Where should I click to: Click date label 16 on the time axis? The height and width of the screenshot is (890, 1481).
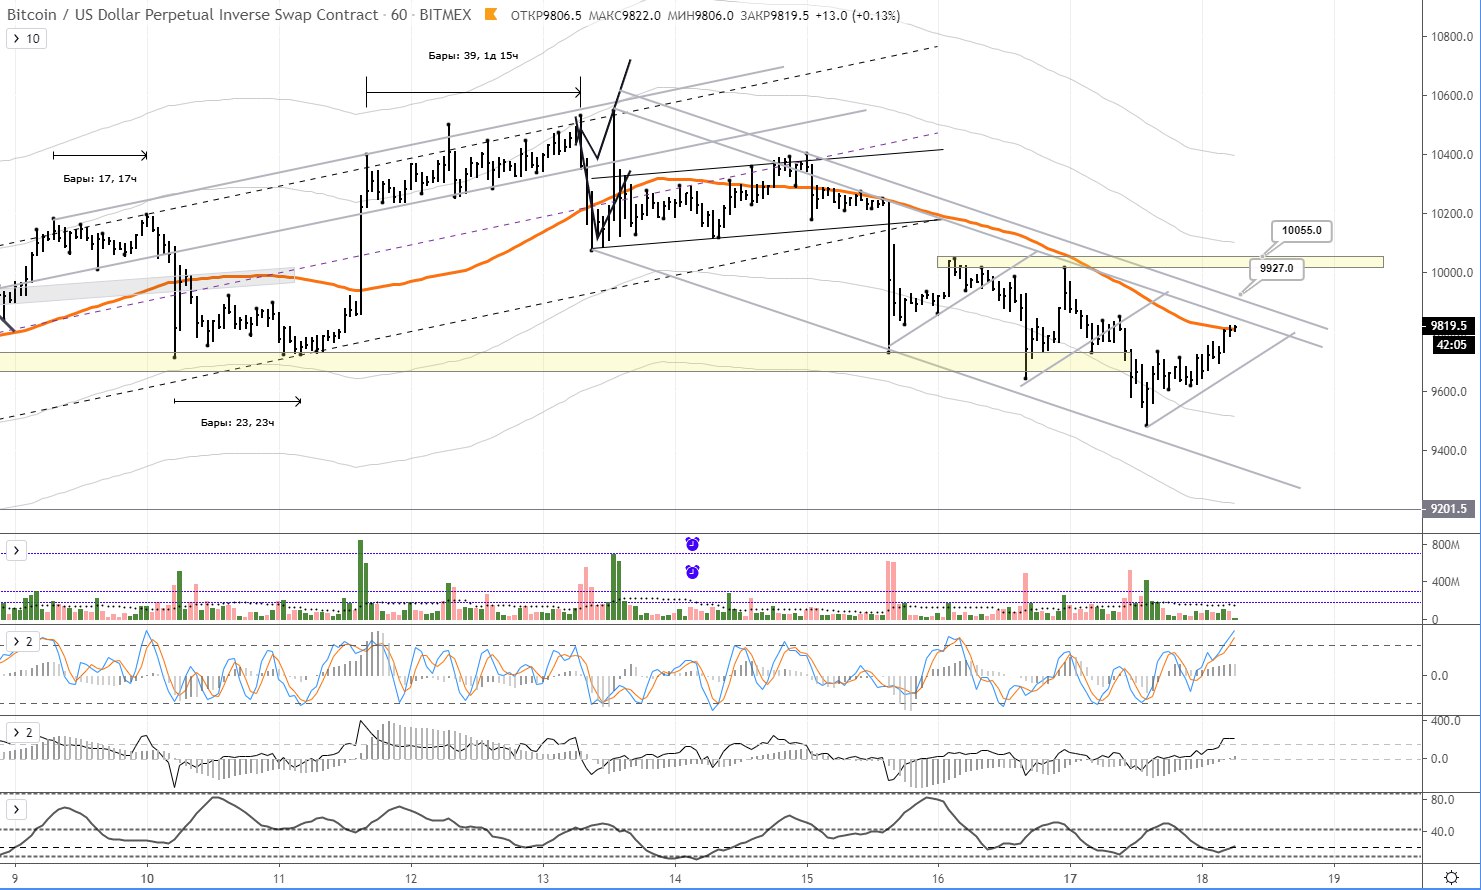938,878
